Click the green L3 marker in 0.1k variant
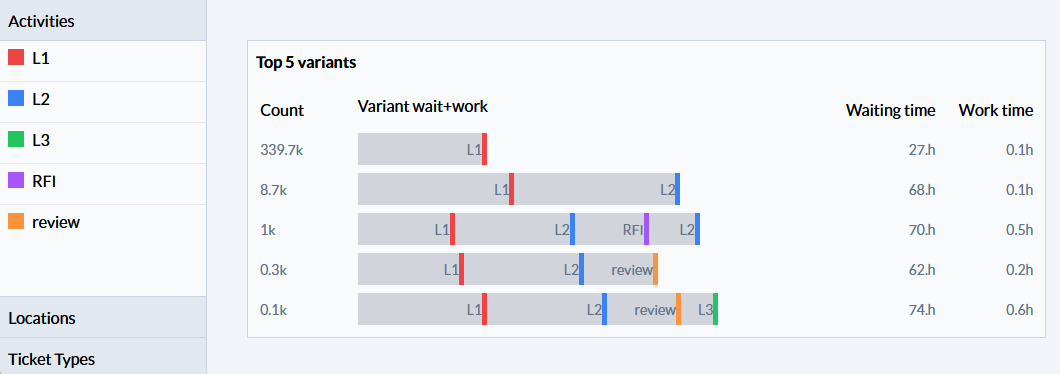 (x=715, y=309)
